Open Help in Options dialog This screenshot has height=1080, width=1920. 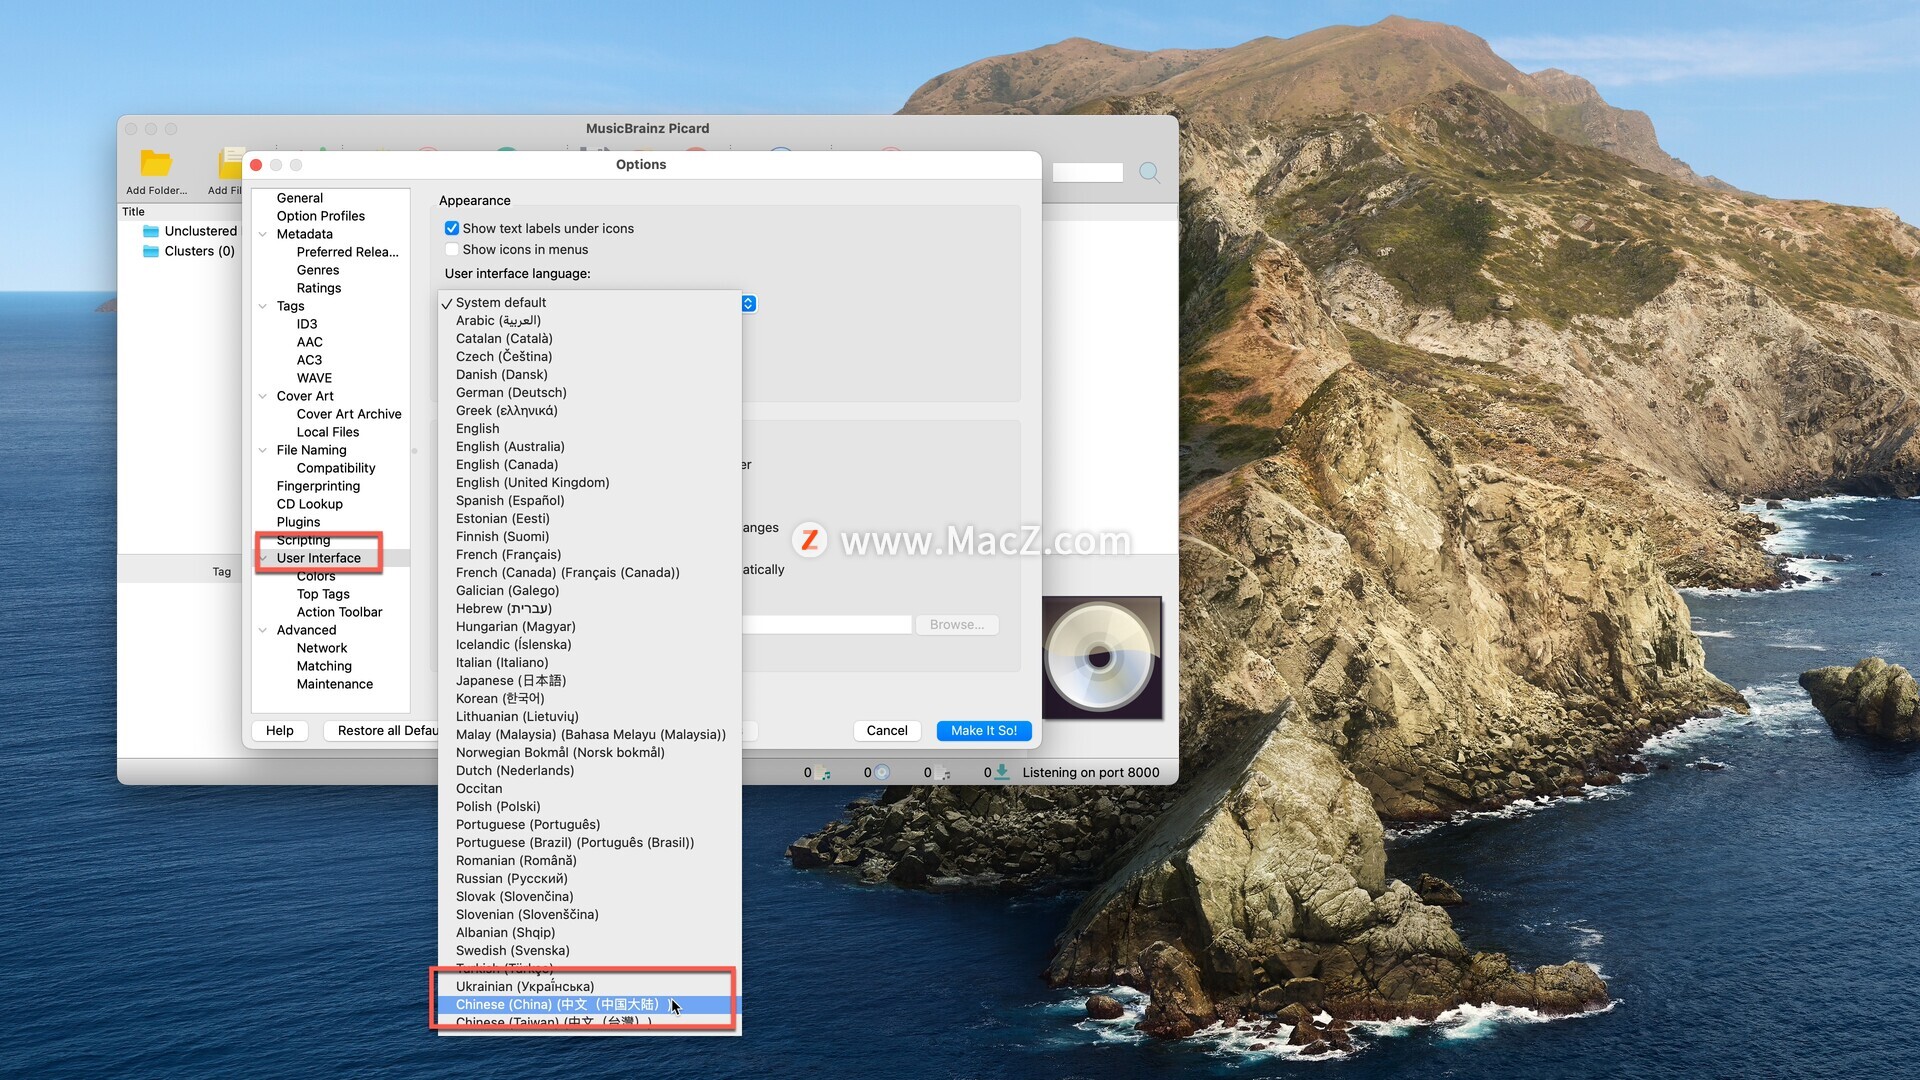[280, 731]
